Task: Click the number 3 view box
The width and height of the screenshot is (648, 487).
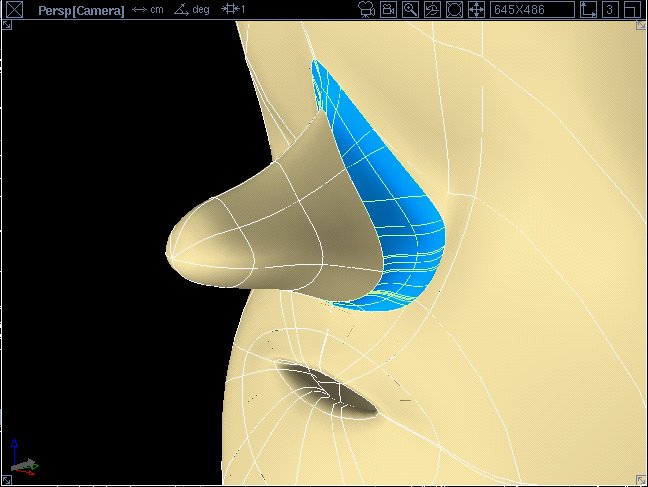Action: tap(610, 10)
